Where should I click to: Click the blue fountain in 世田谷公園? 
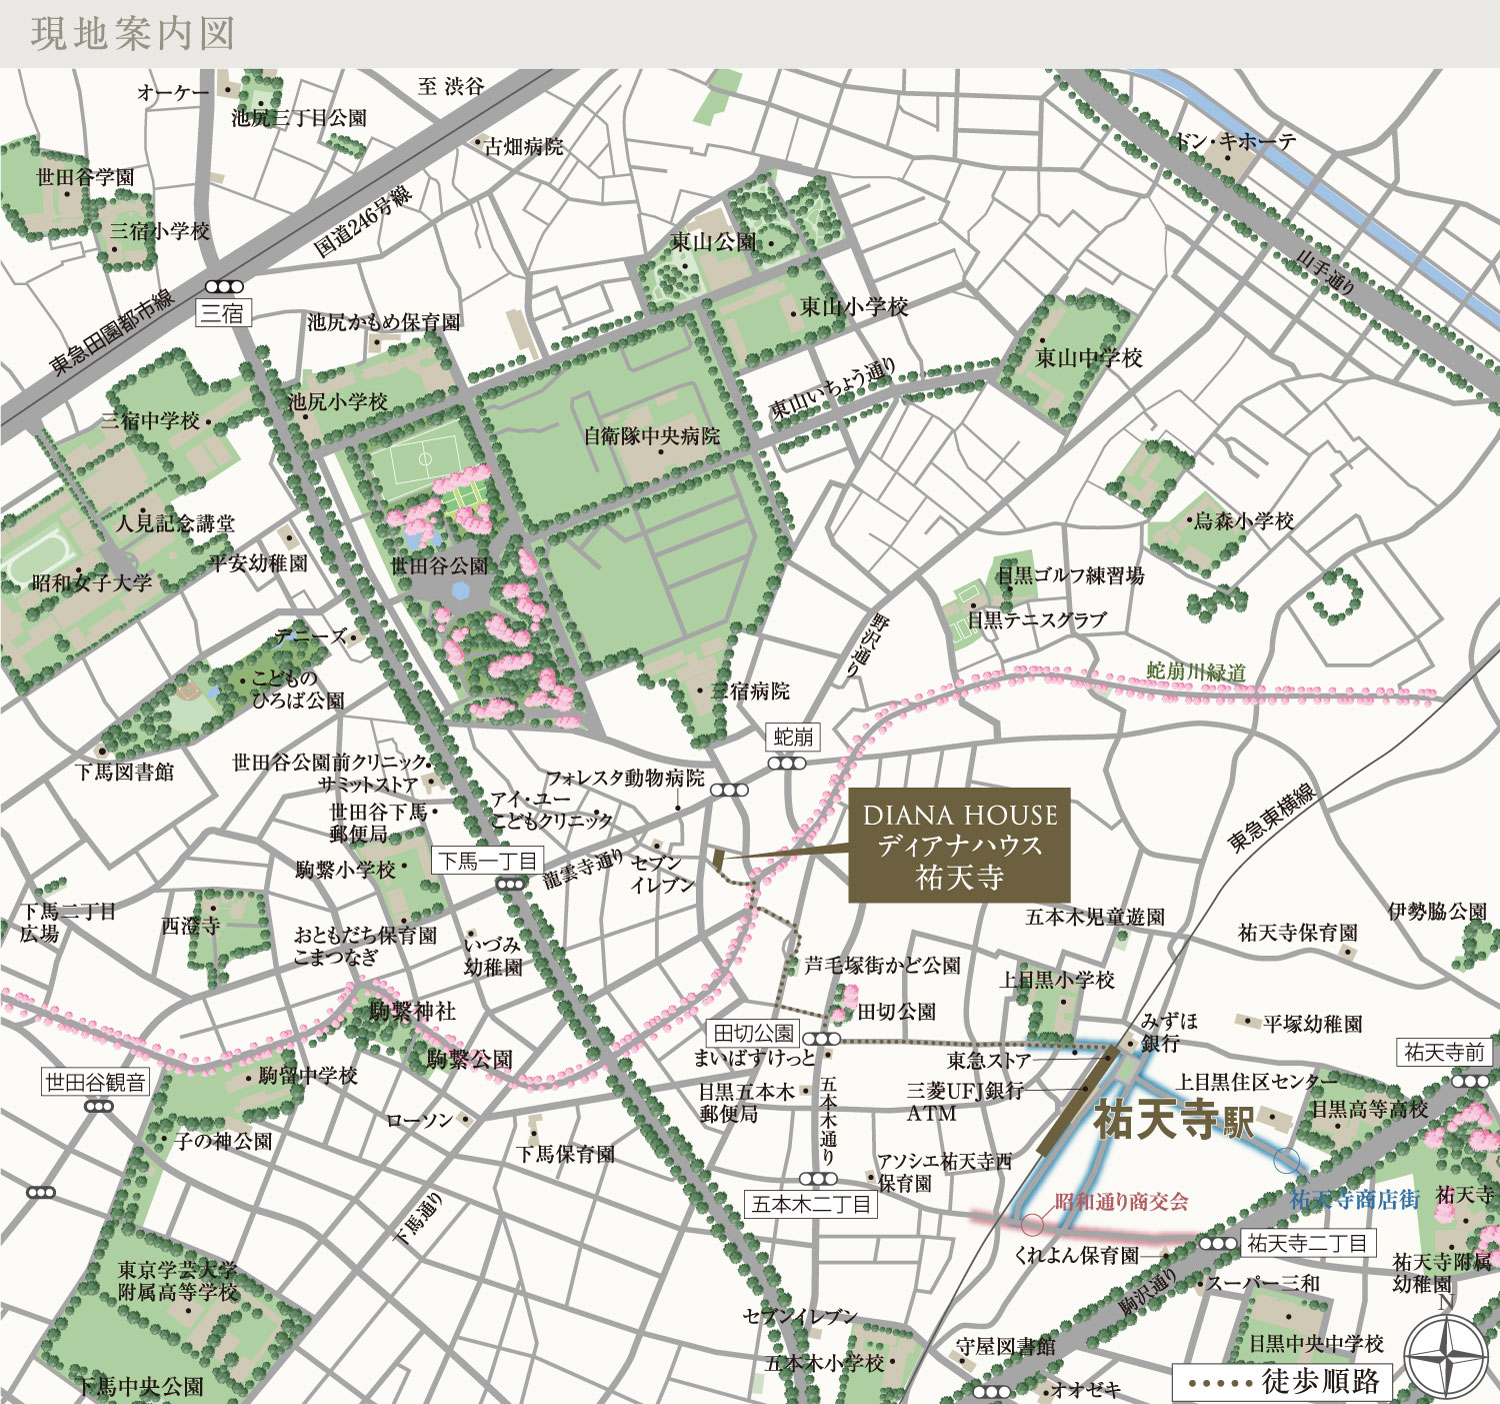click(x=461, y=590)
